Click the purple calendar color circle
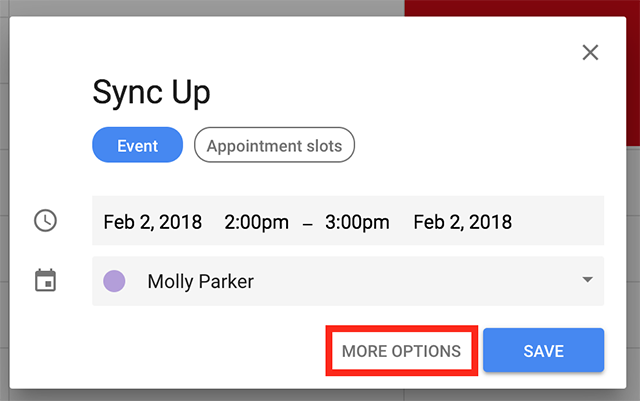Screen dimensions: 640x401 point(115,281)
